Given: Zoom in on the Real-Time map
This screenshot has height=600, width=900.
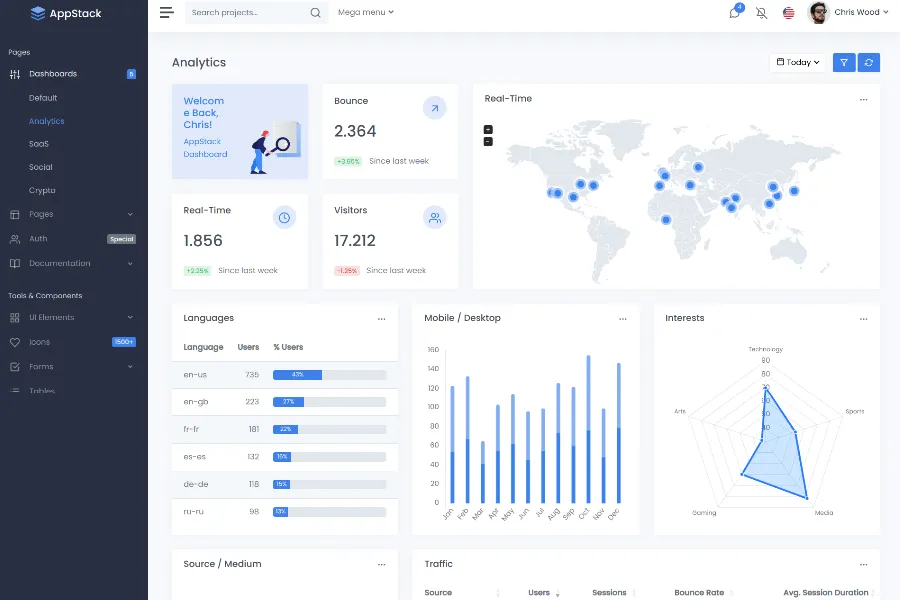Looking at the screenshot, I should coord(488,129).
